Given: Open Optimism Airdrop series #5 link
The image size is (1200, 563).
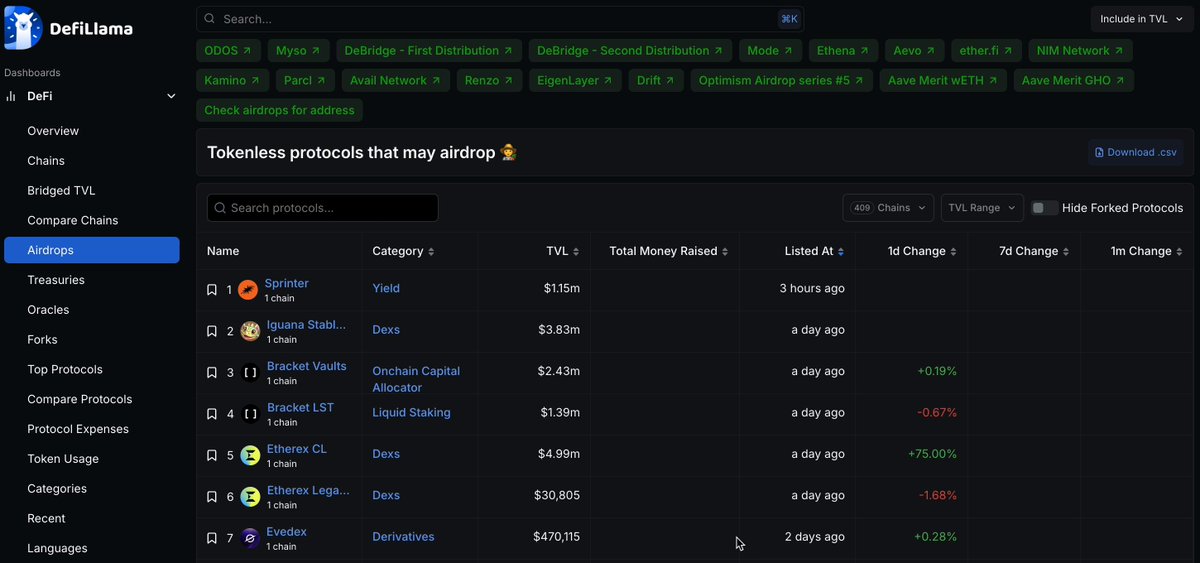Looking at the screenshot, I should 782,80.
